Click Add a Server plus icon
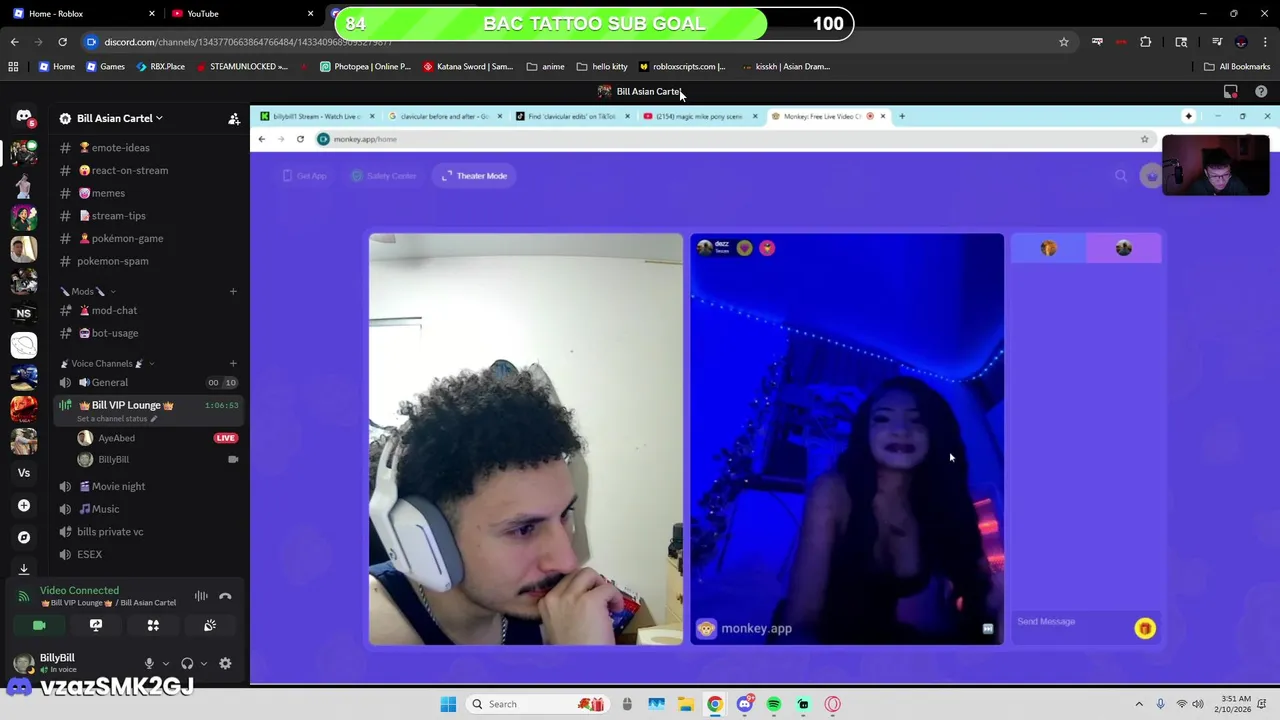 24,505
